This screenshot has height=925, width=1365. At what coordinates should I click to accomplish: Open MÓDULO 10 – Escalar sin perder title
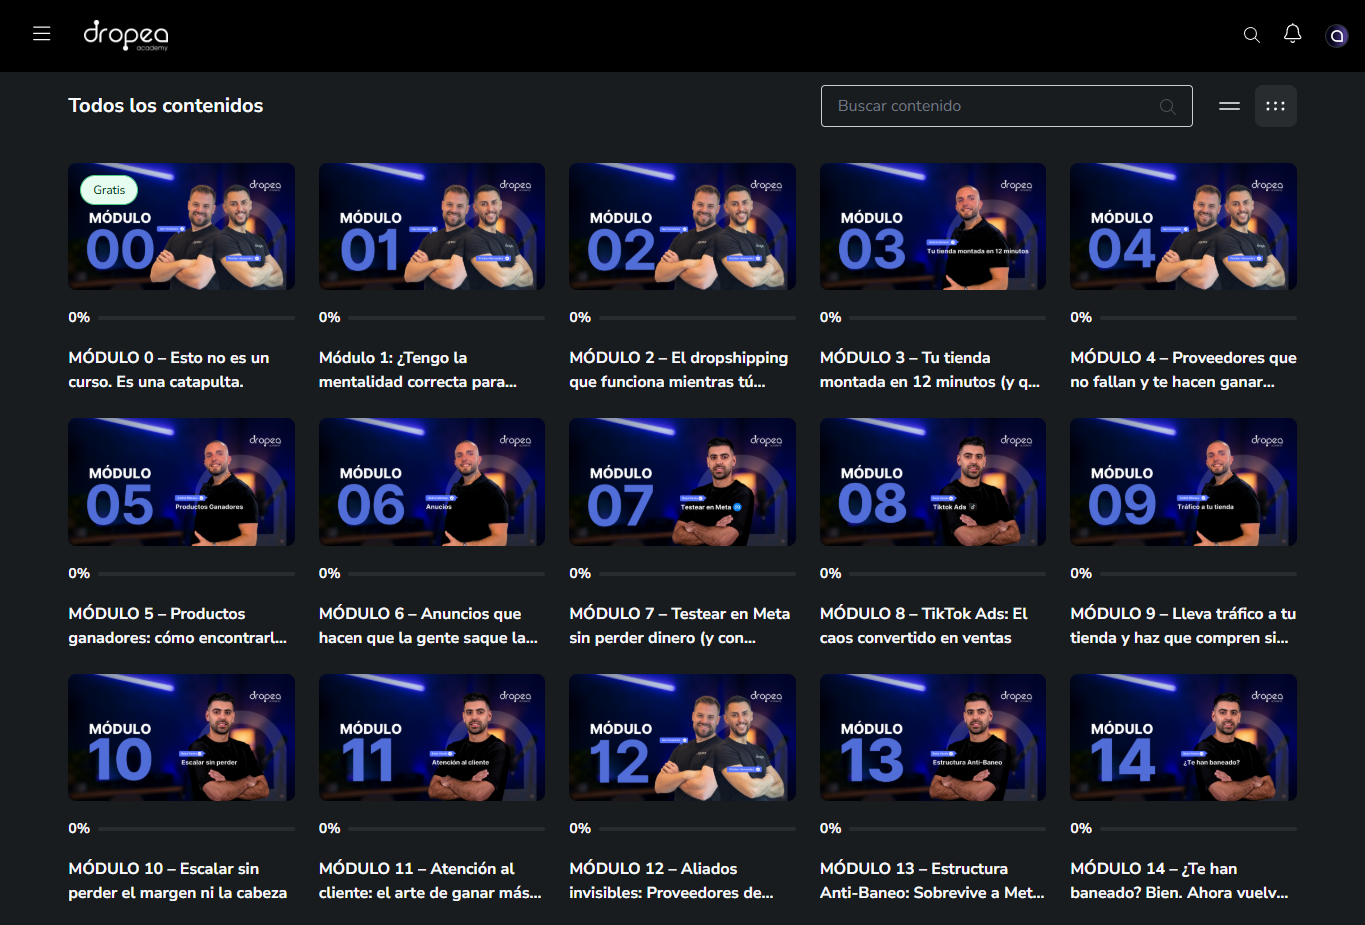[x=177, y=880]
